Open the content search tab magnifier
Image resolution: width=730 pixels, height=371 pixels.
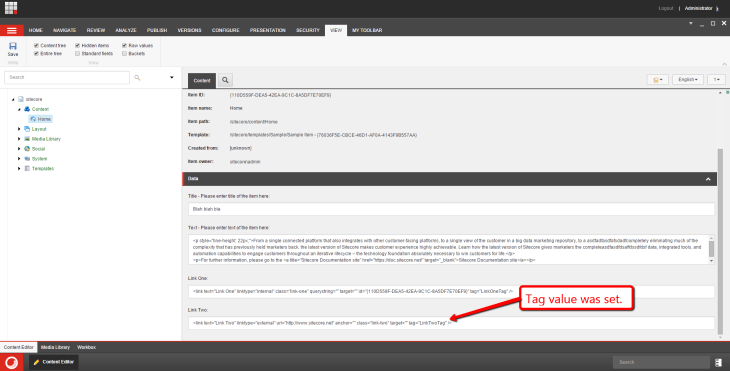pyautogui.click(x=225, y=80)
